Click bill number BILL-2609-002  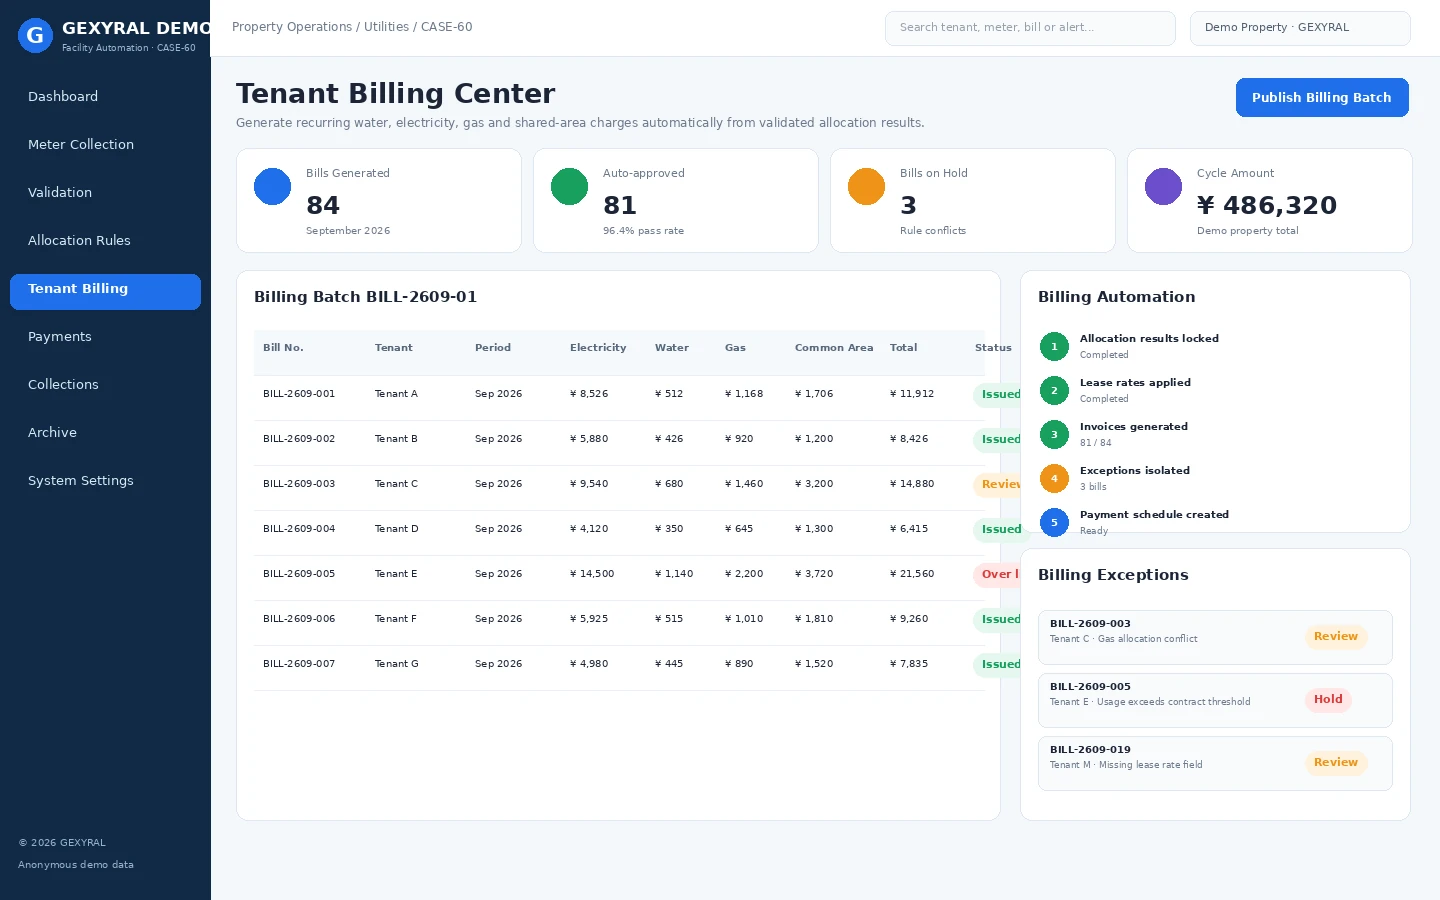(x=299, y=439)
